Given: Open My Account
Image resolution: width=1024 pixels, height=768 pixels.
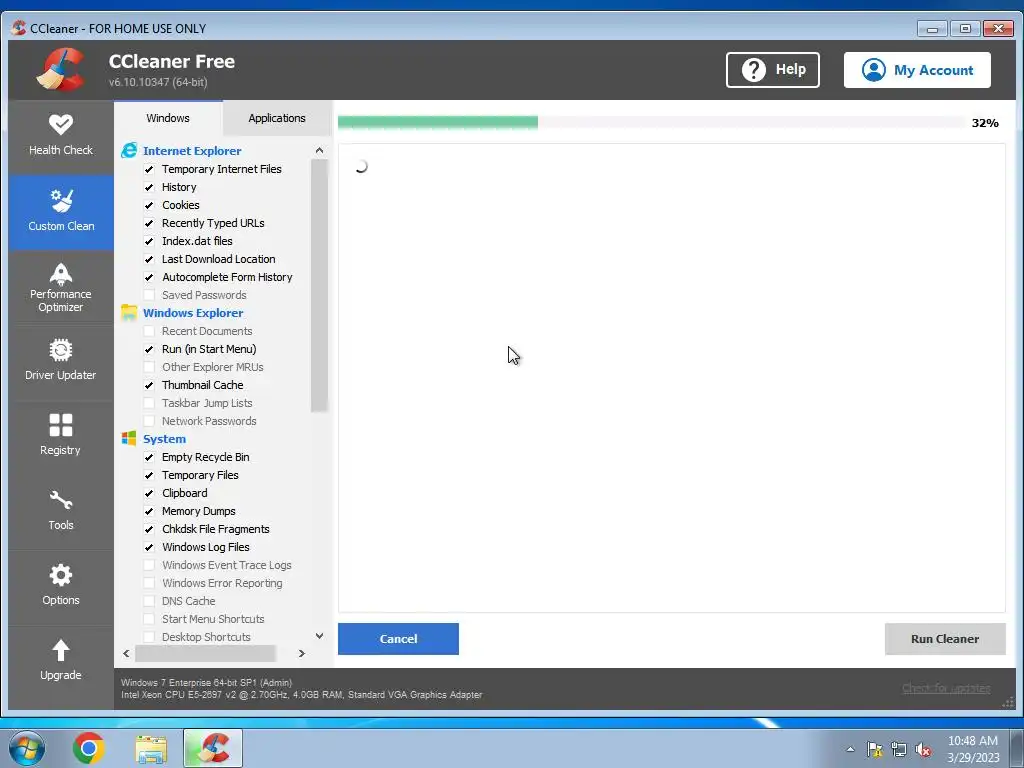Looking at the screenshot, I should (917, 70).
